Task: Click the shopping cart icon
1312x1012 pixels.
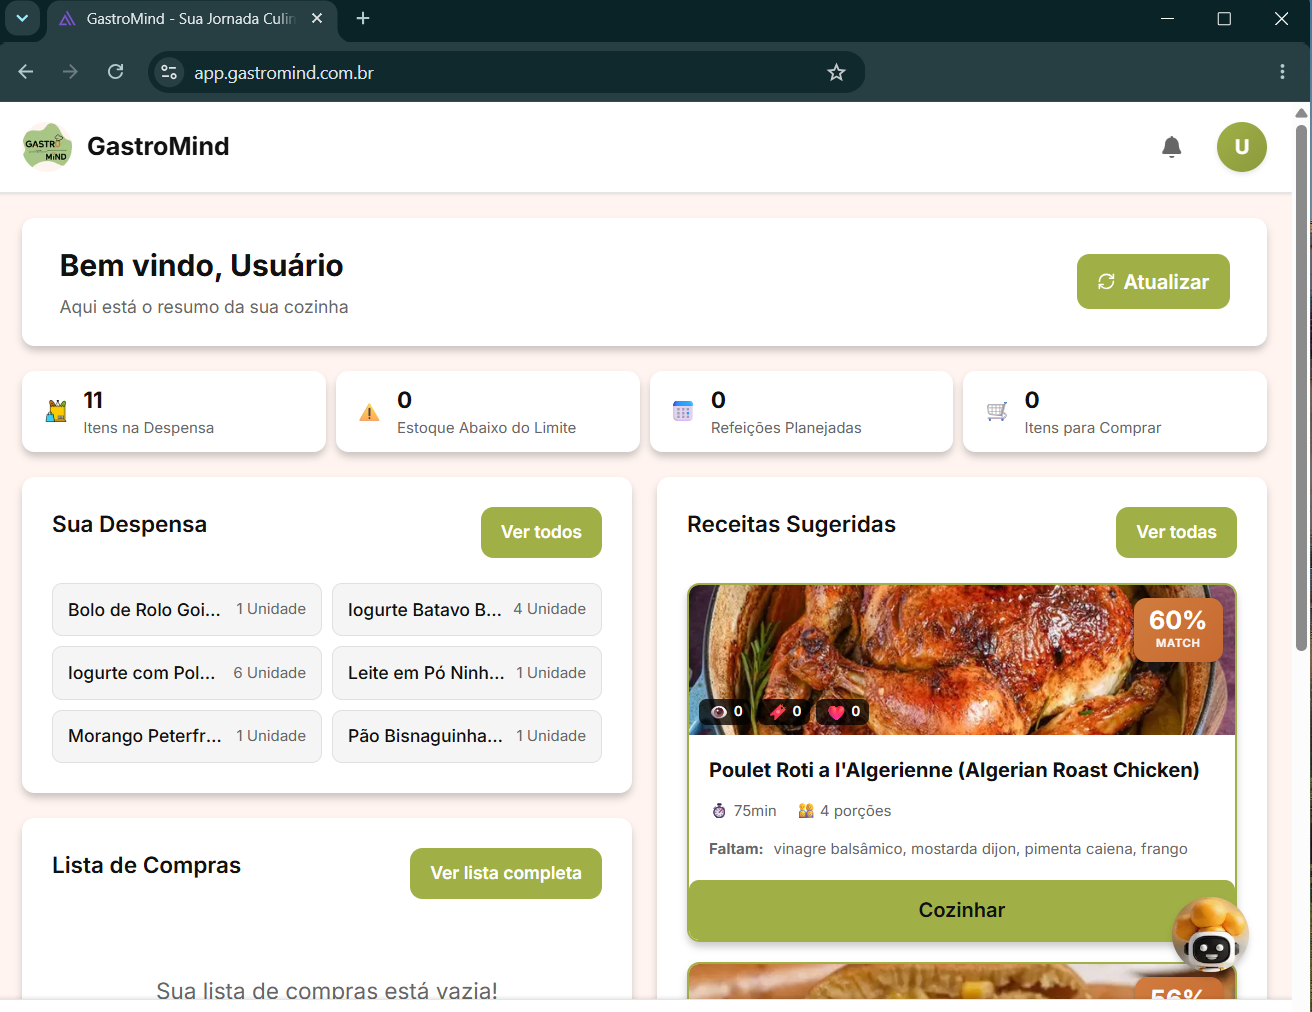Action: (x=997, y=411)
